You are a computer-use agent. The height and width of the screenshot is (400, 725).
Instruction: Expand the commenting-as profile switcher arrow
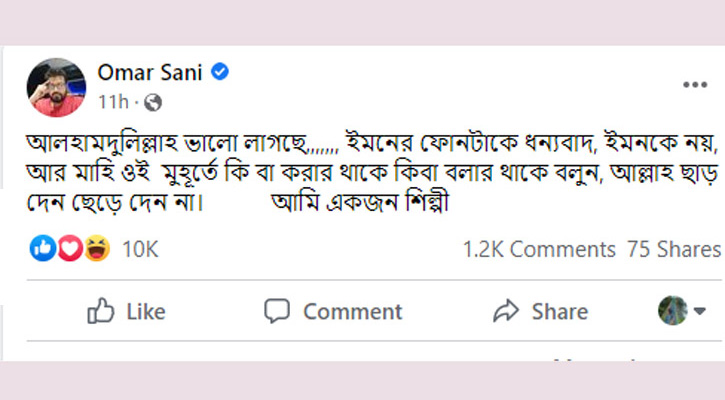pyautogui.click(x=702, y=311)
